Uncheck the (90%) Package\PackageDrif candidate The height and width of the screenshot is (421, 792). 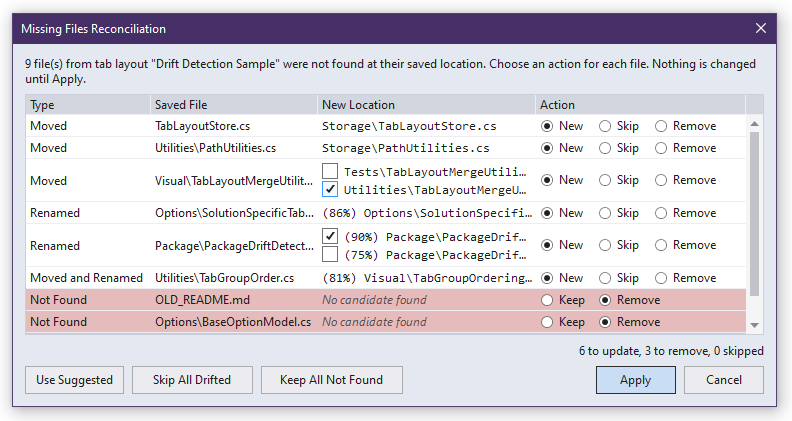click(x=330, y=236)
